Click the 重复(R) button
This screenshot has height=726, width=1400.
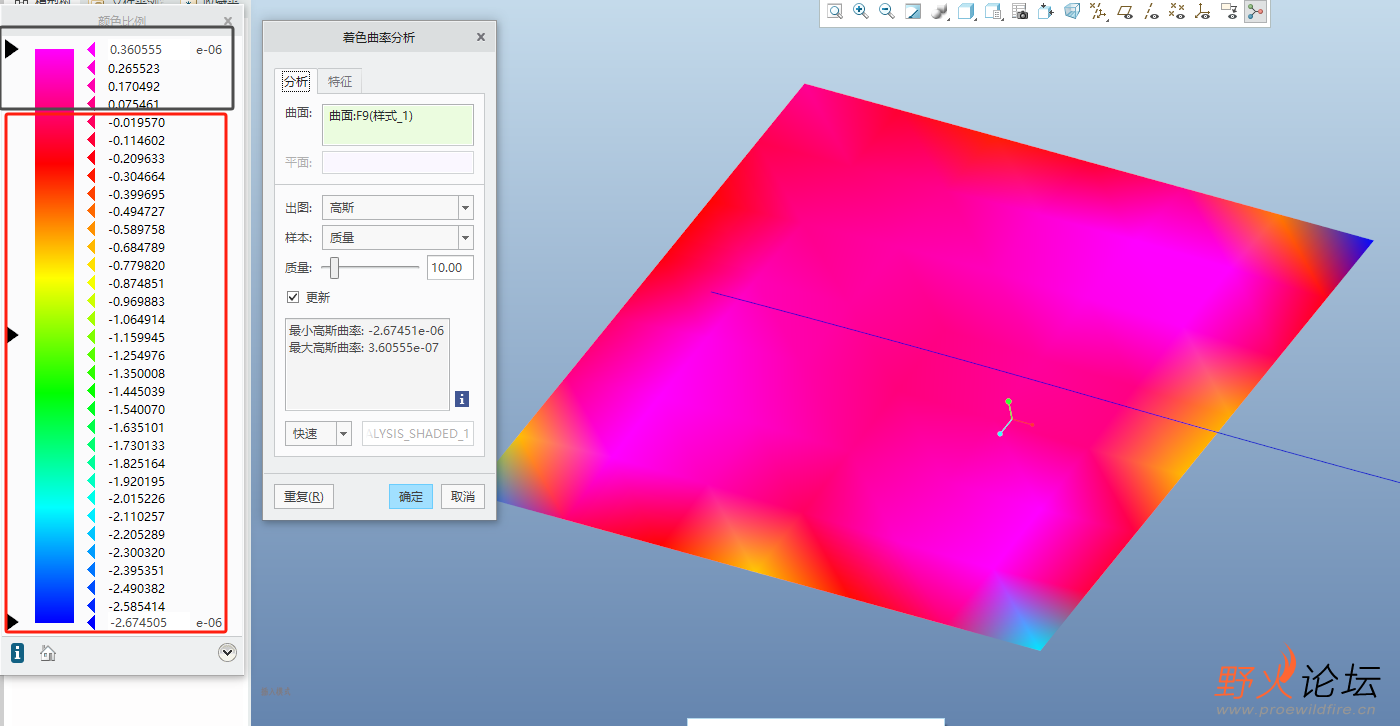click(303, 497)
